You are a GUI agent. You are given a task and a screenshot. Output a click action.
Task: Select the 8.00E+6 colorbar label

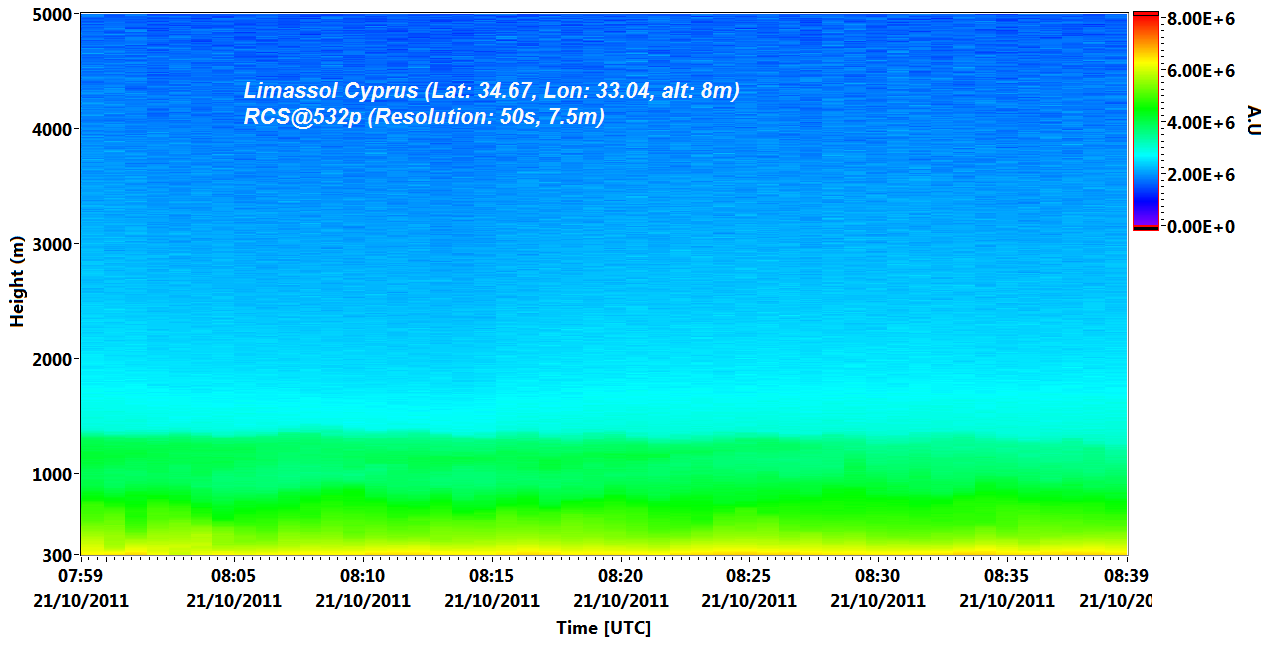[1200, 19]
